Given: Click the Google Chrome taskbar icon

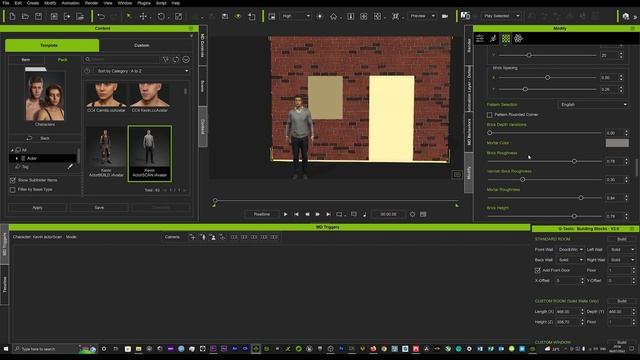Looking at the screenshot, I should [384, 349].
